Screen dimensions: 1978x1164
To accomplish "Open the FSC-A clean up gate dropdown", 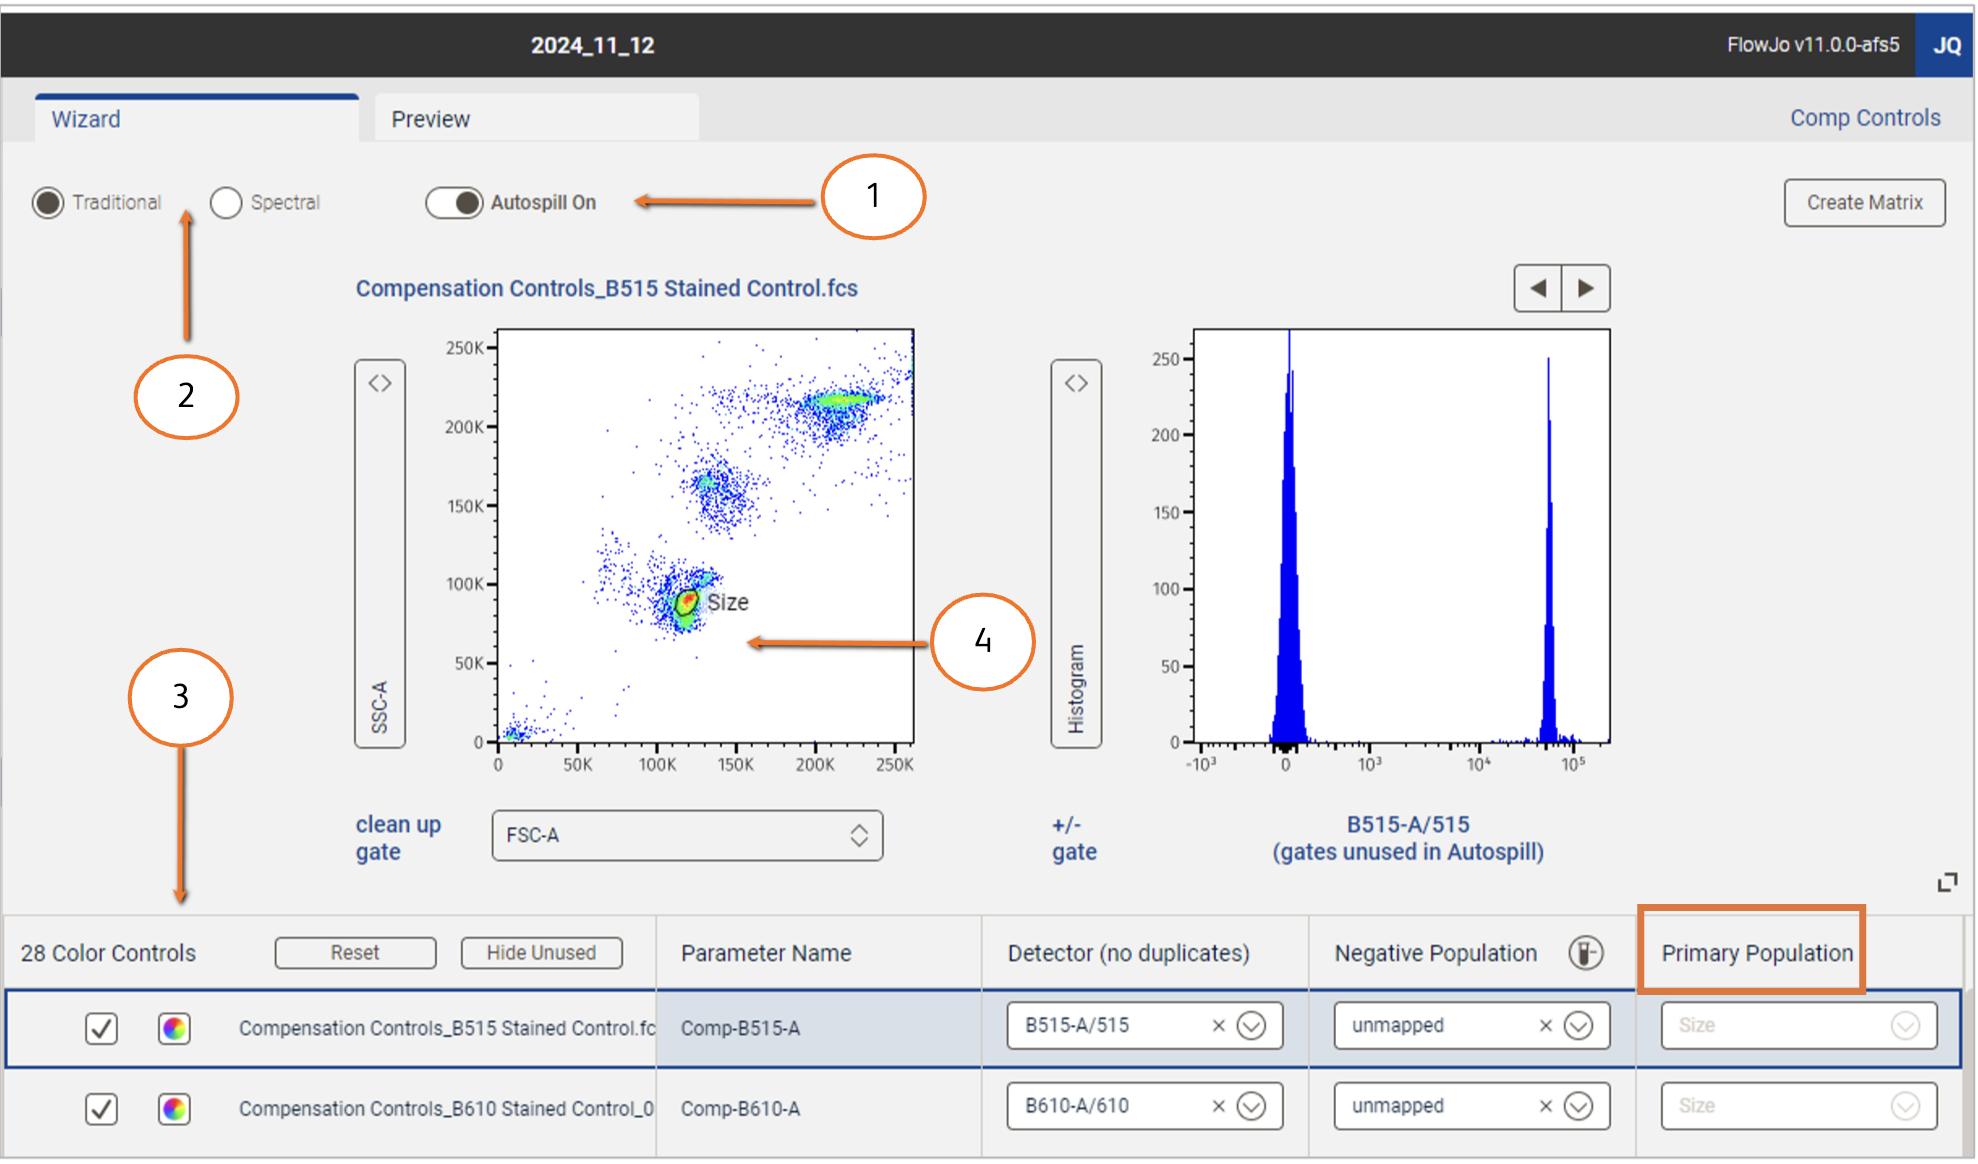I will 687,836.
